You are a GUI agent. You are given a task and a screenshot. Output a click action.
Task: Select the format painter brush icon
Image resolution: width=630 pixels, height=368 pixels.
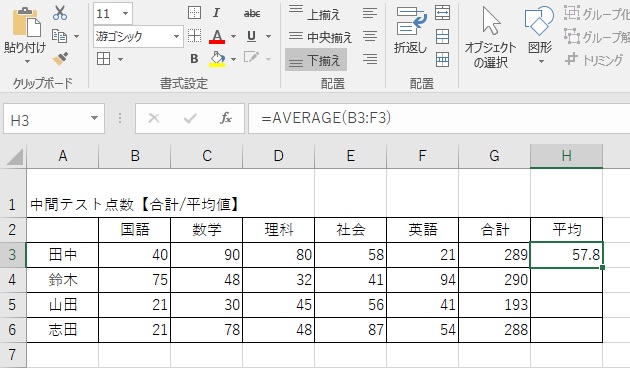click(x=60, y=59)
